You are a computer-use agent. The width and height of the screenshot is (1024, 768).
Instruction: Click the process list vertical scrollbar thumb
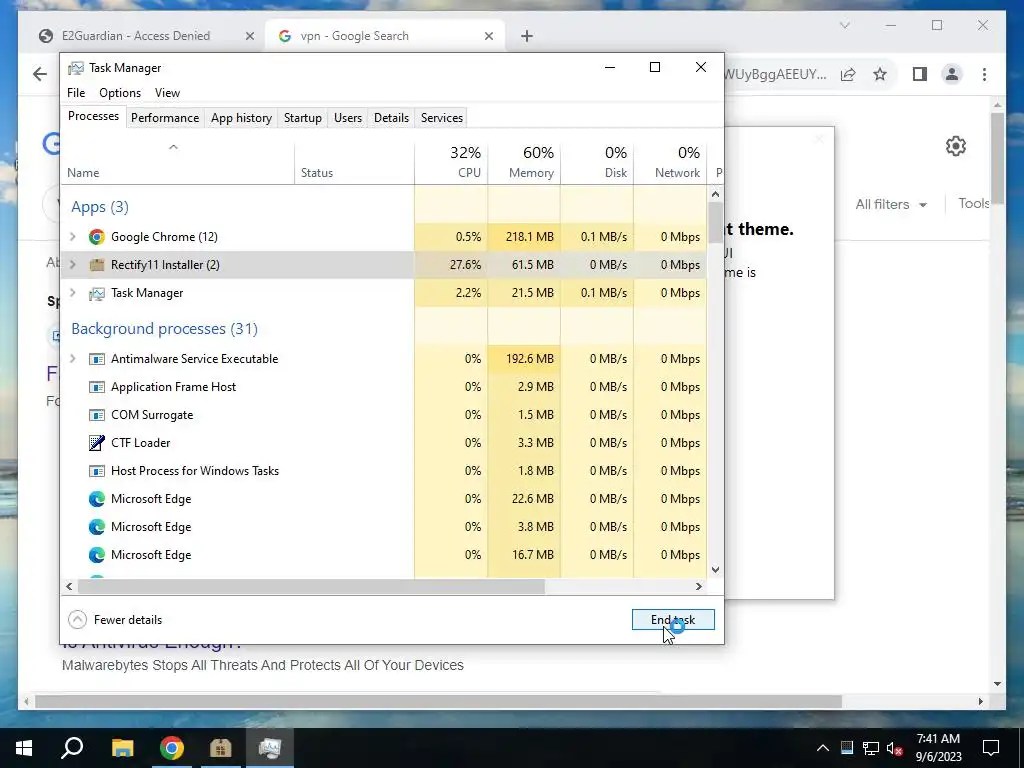pos(715,222)
